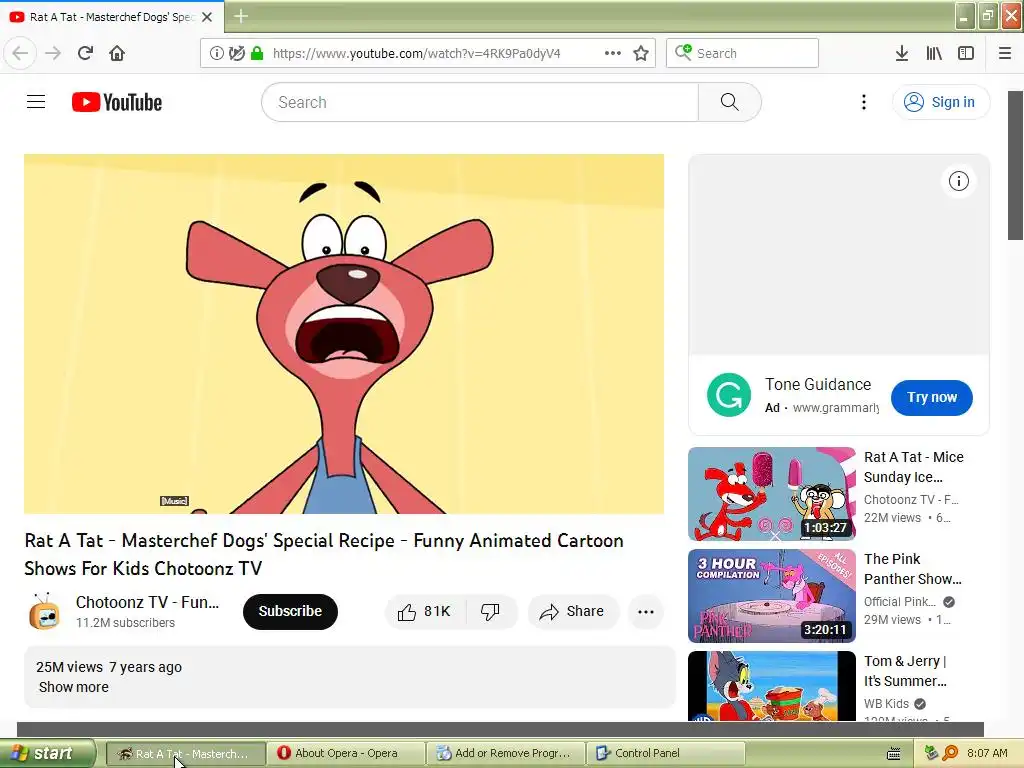Open Tom & Jerry It's Summer thumbnail

pos(771,686)
